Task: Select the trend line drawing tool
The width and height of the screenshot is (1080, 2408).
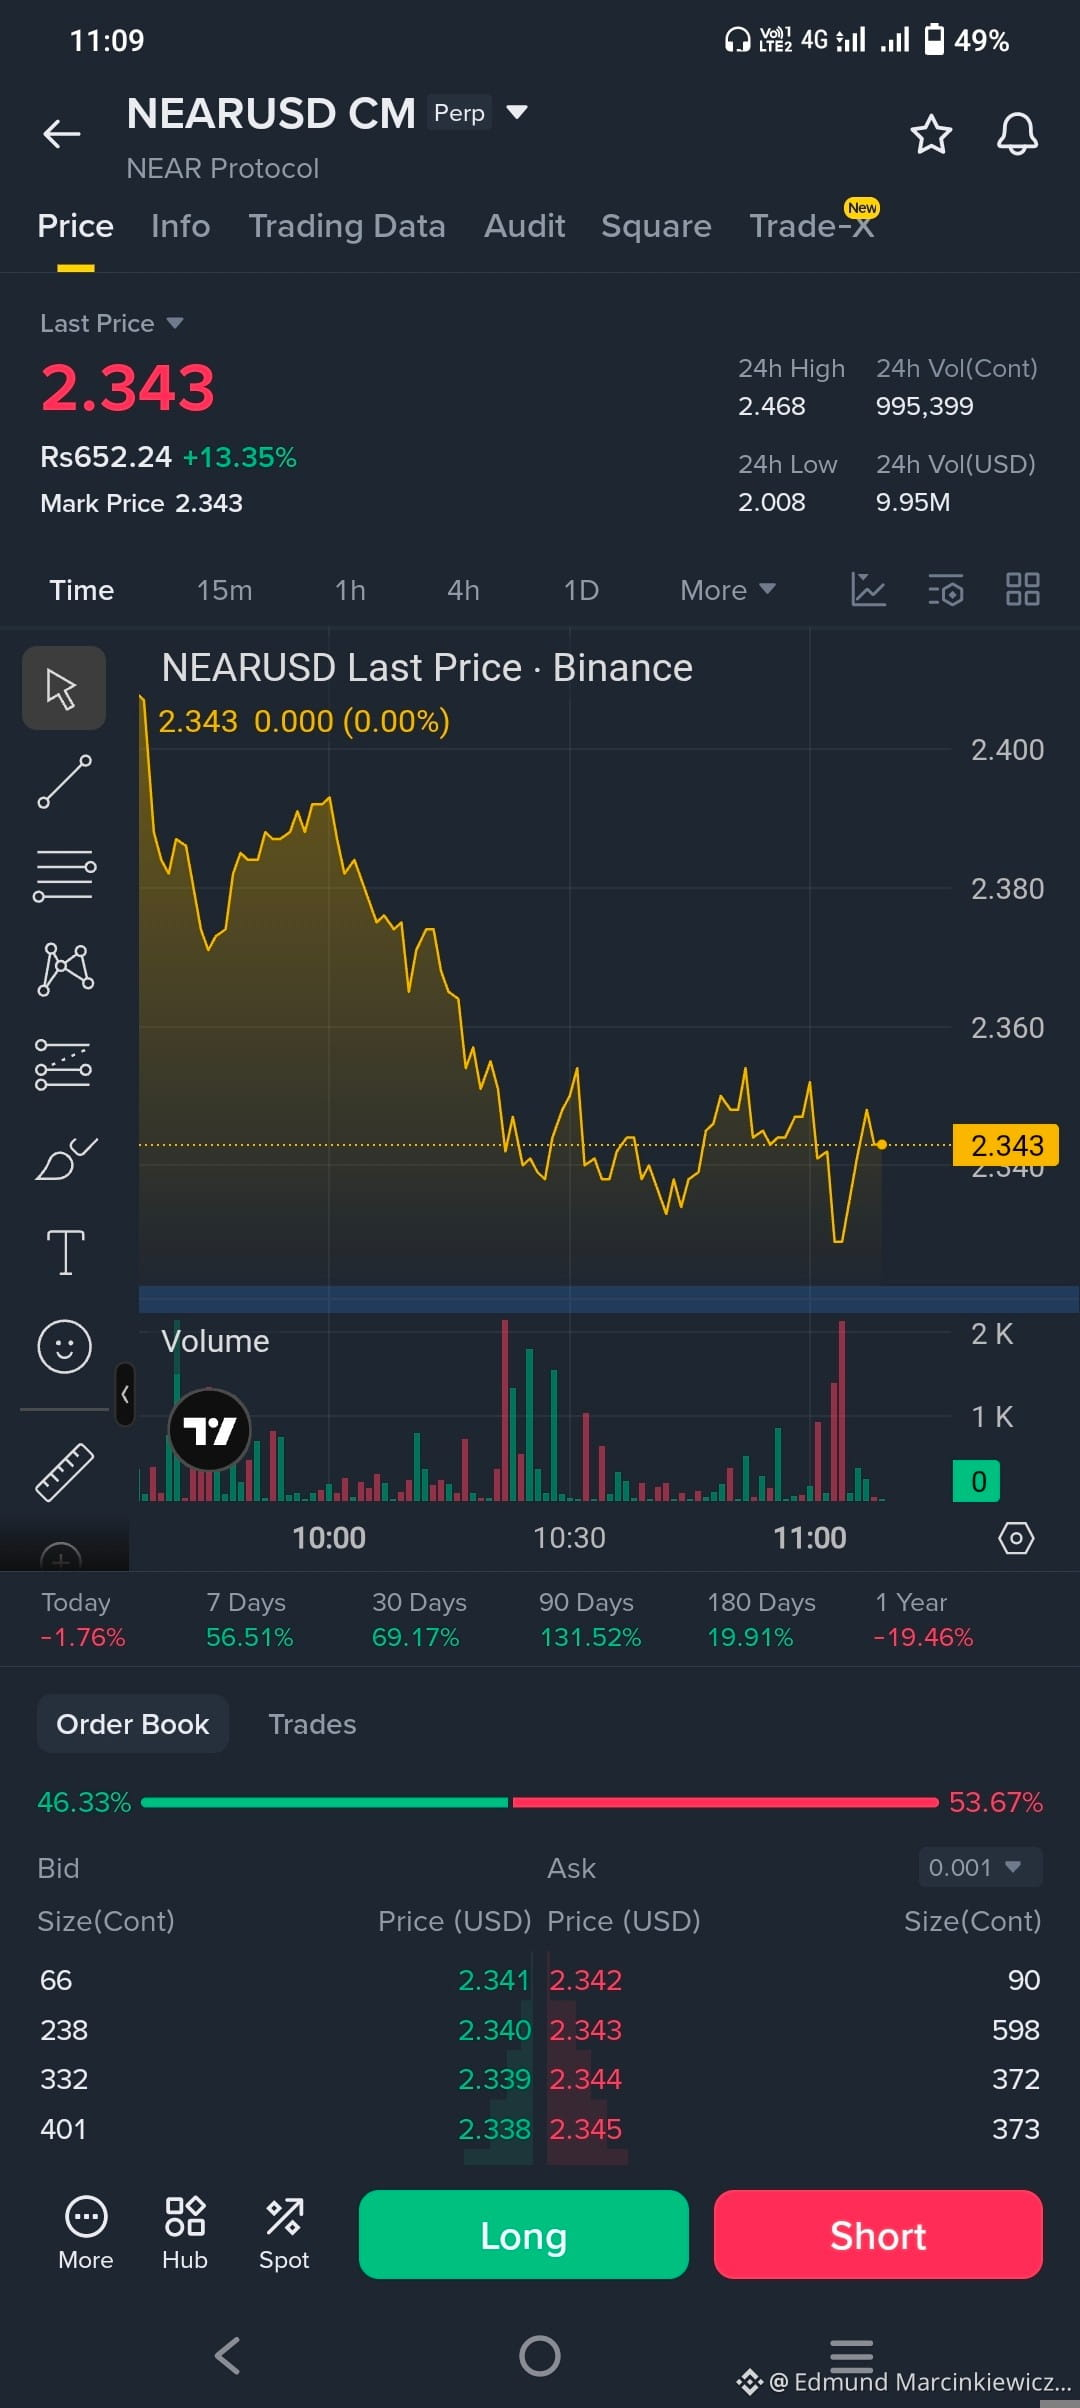Action: (x=64, y=782)
